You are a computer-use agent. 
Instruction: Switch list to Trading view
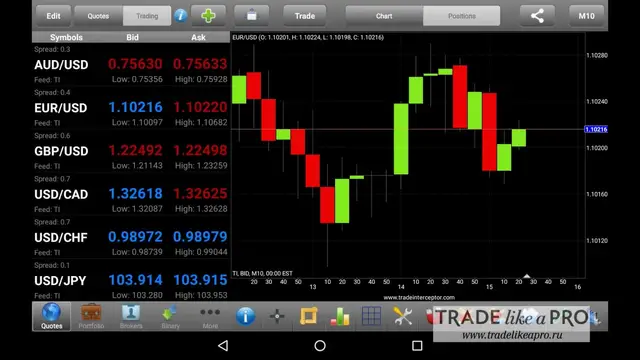tap(147, 16)
